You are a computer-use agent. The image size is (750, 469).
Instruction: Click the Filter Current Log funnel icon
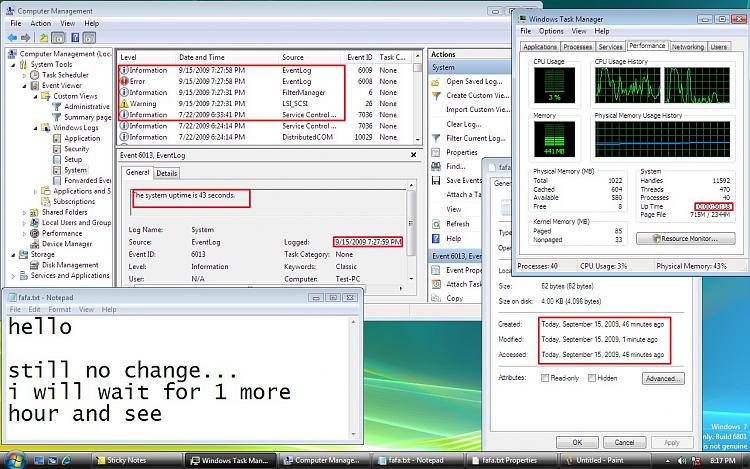tap(436, 138)
